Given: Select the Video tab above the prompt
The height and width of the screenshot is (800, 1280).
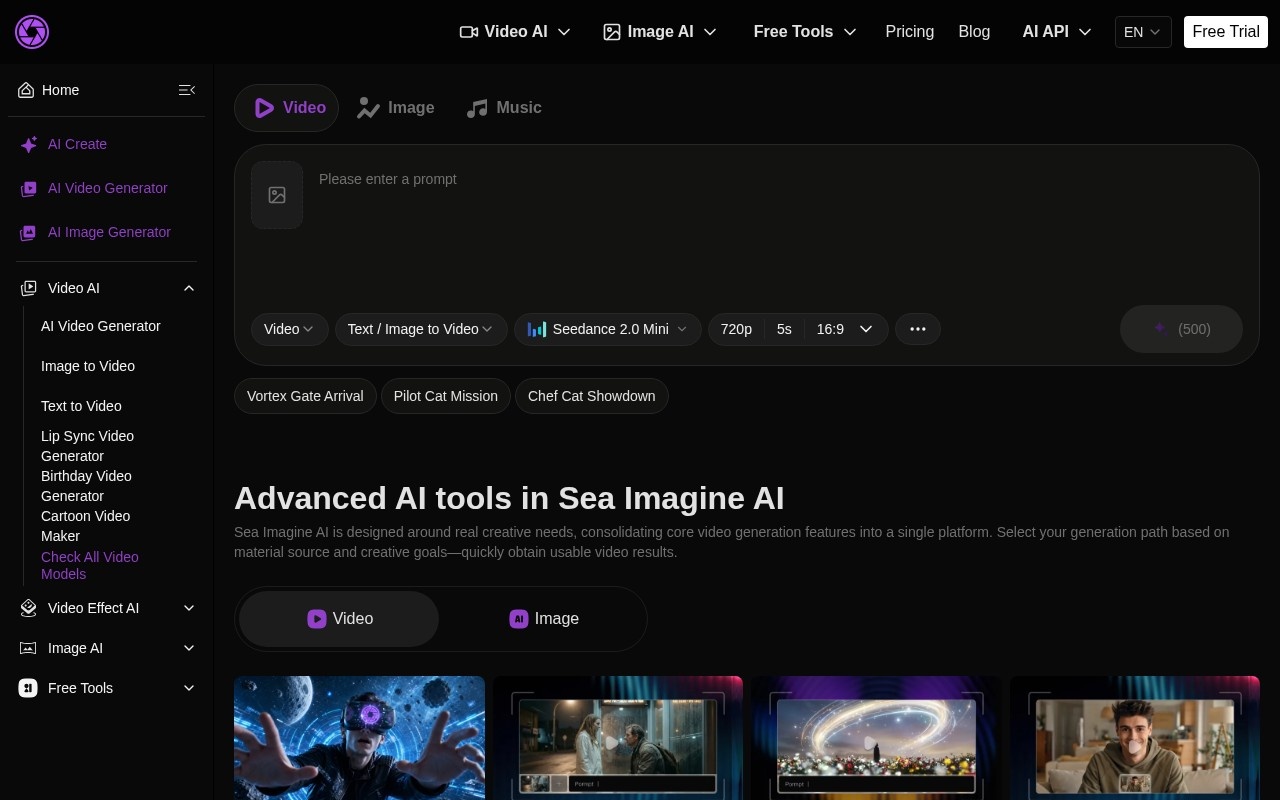Looking at the screenshot, I should pyautogui.click(x=287, y=108).
